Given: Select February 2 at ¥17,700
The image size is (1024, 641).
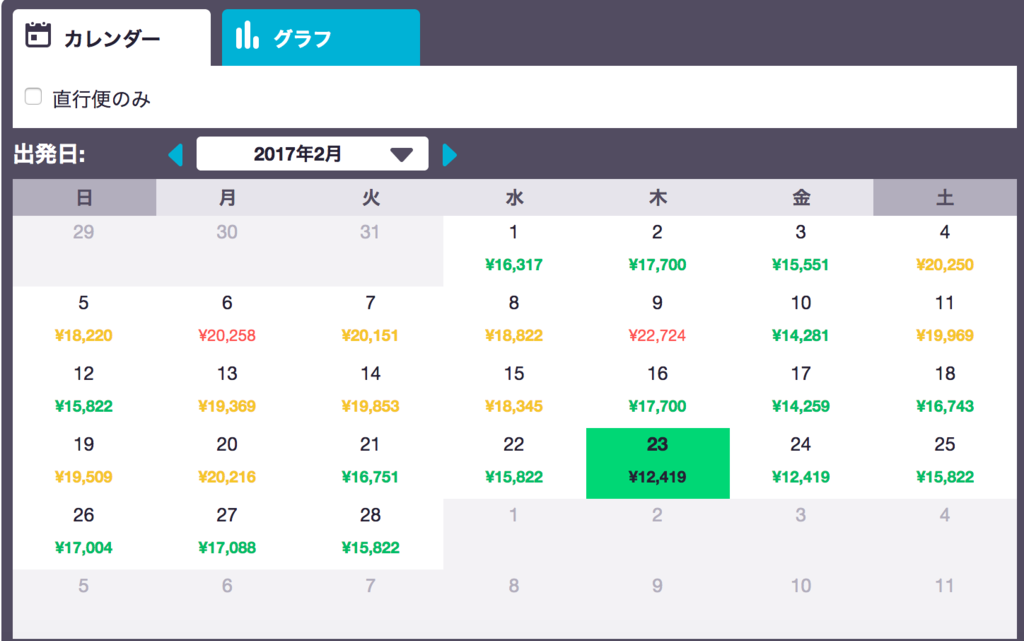Looking at the screenshot, I should [658, 251].
